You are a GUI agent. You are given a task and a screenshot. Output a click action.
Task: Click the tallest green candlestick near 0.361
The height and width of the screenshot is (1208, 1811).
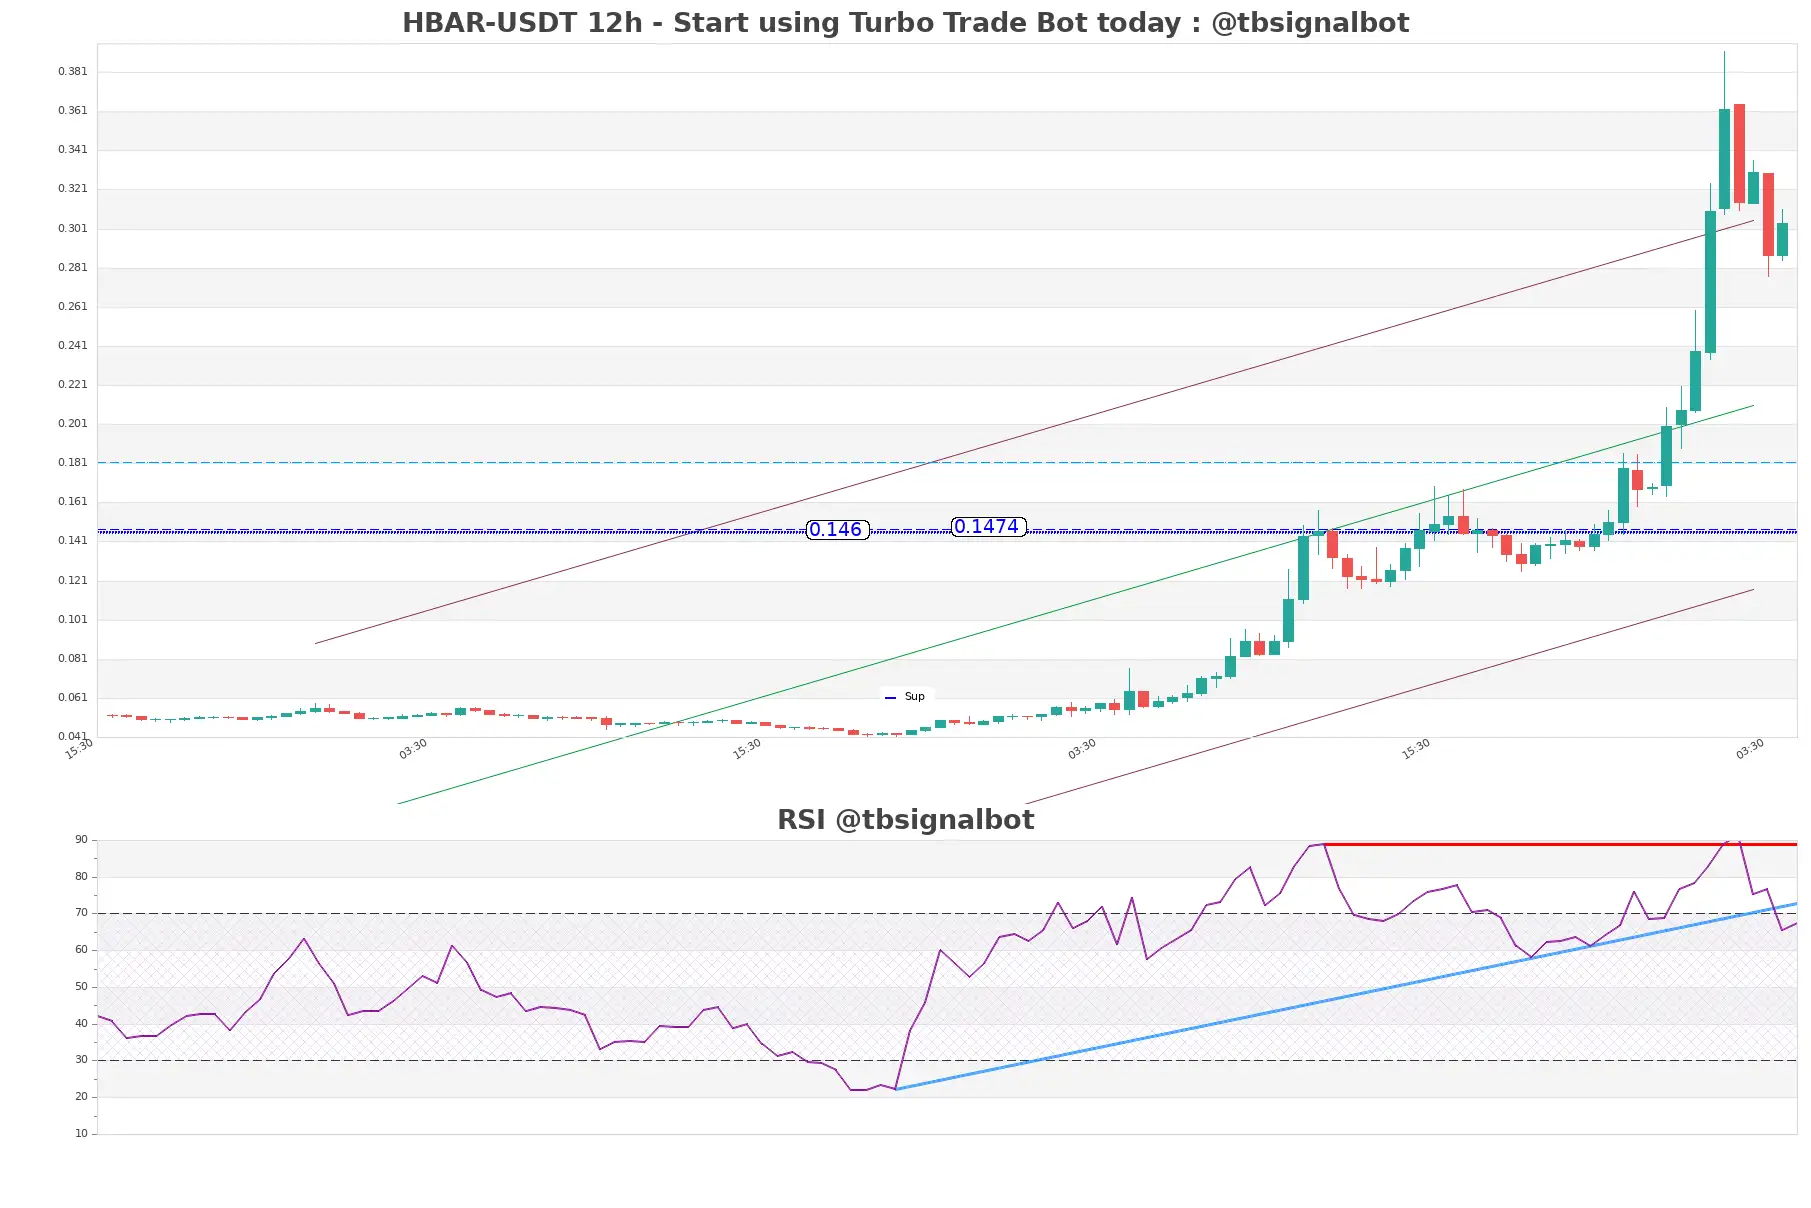click(1724, 159)
